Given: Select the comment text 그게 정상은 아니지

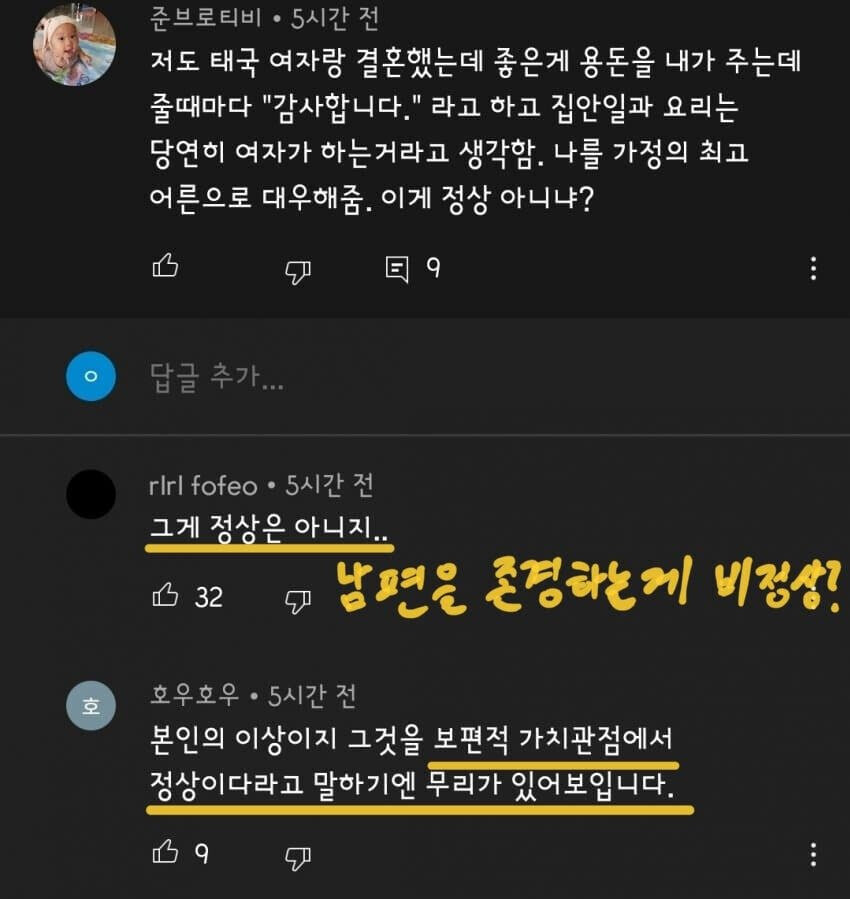Looking at the screenshot, I should [x=268, y=527].
